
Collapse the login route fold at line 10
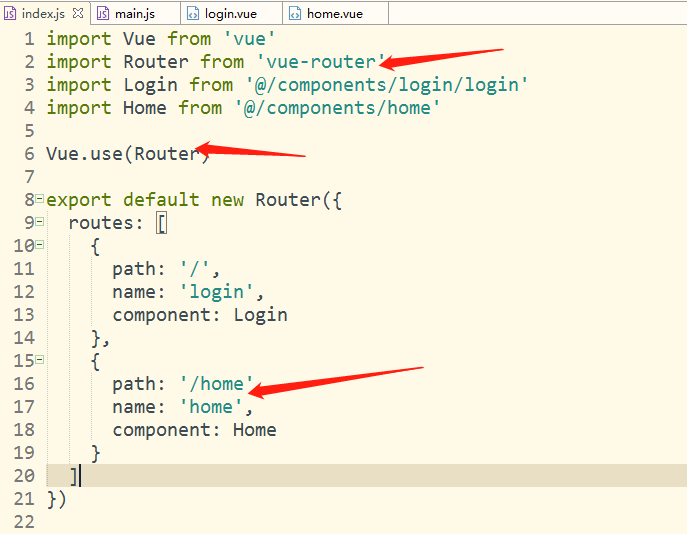39,244
